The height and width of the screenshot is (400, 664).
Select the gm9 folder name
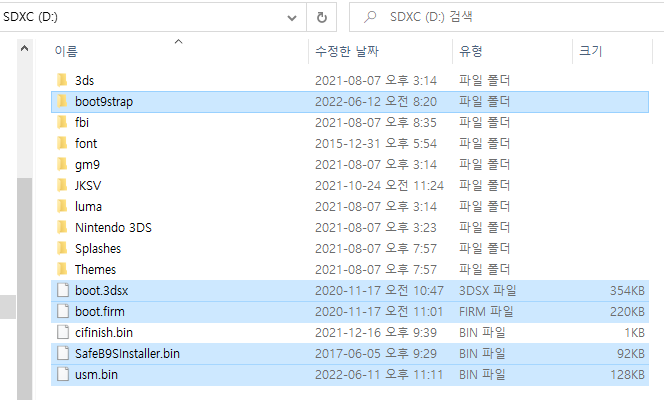pyautogui.click(x=87, y=164)
